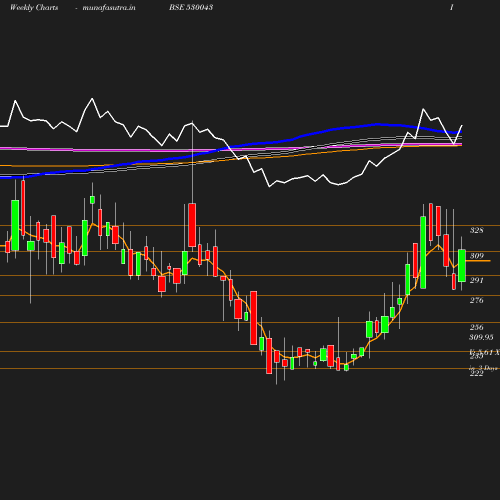Click the 256 price level label
The width and height of the screenshot is (500, 500).
pos(477,327)
